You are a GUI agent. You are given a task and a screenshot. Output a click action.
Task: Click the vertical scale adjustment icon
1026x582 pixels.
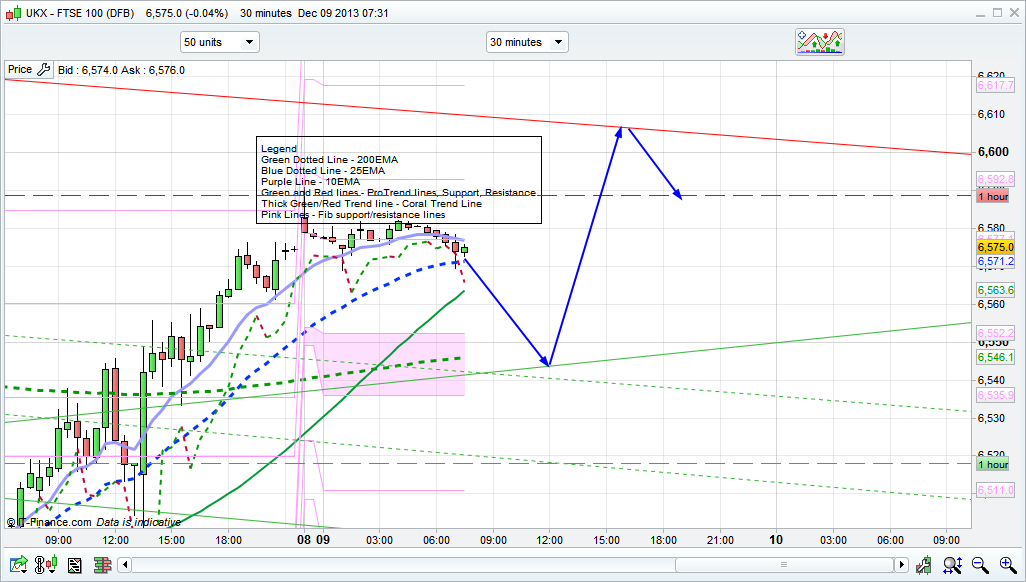coord(925,566)
